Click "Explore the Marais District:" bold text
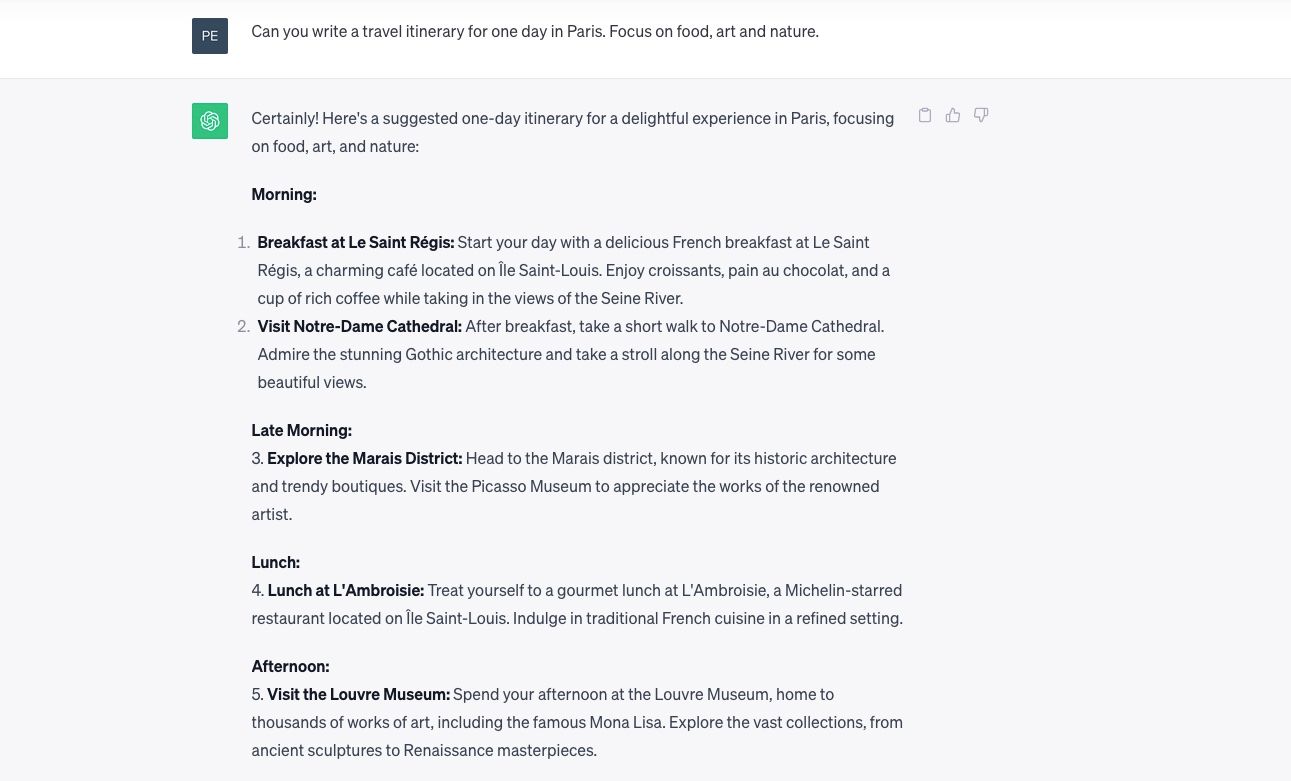Image resolution: width=1291 pixels, height=781 pixels. pyautogui.click(x=364, y=458)
